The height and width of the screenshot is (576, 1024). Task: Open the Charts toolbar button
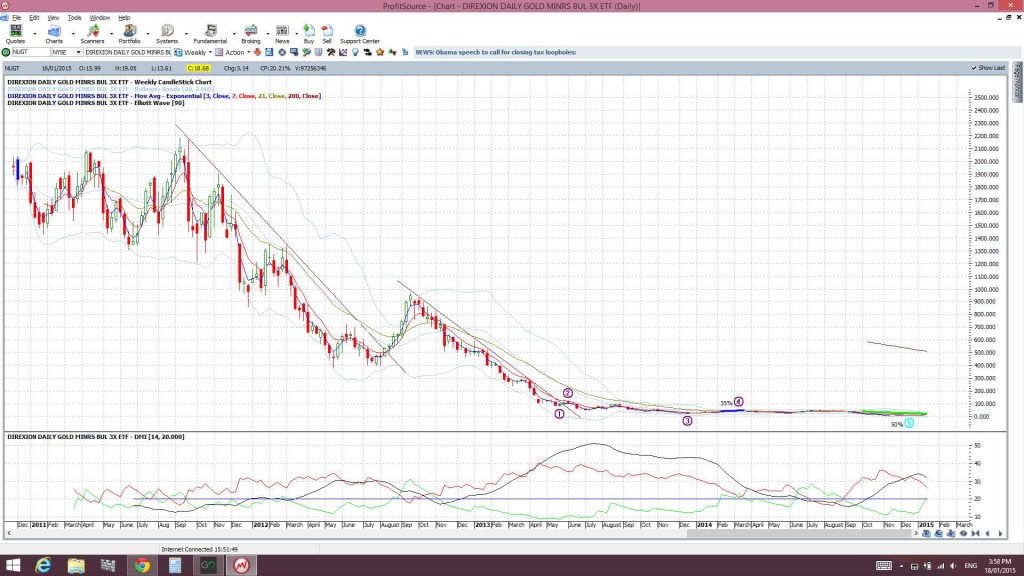(x=54, y=34)
